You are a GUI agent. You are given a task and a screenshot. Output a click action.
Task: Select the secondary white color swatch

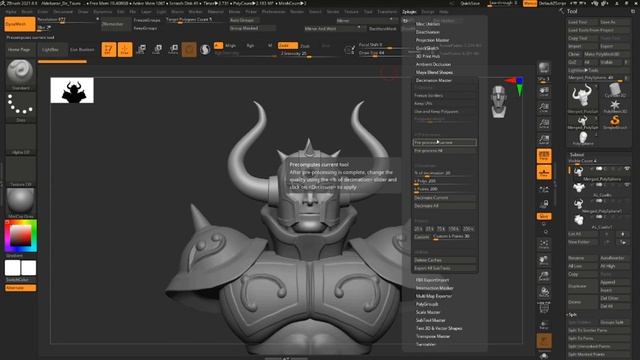[x=29, y=268]
